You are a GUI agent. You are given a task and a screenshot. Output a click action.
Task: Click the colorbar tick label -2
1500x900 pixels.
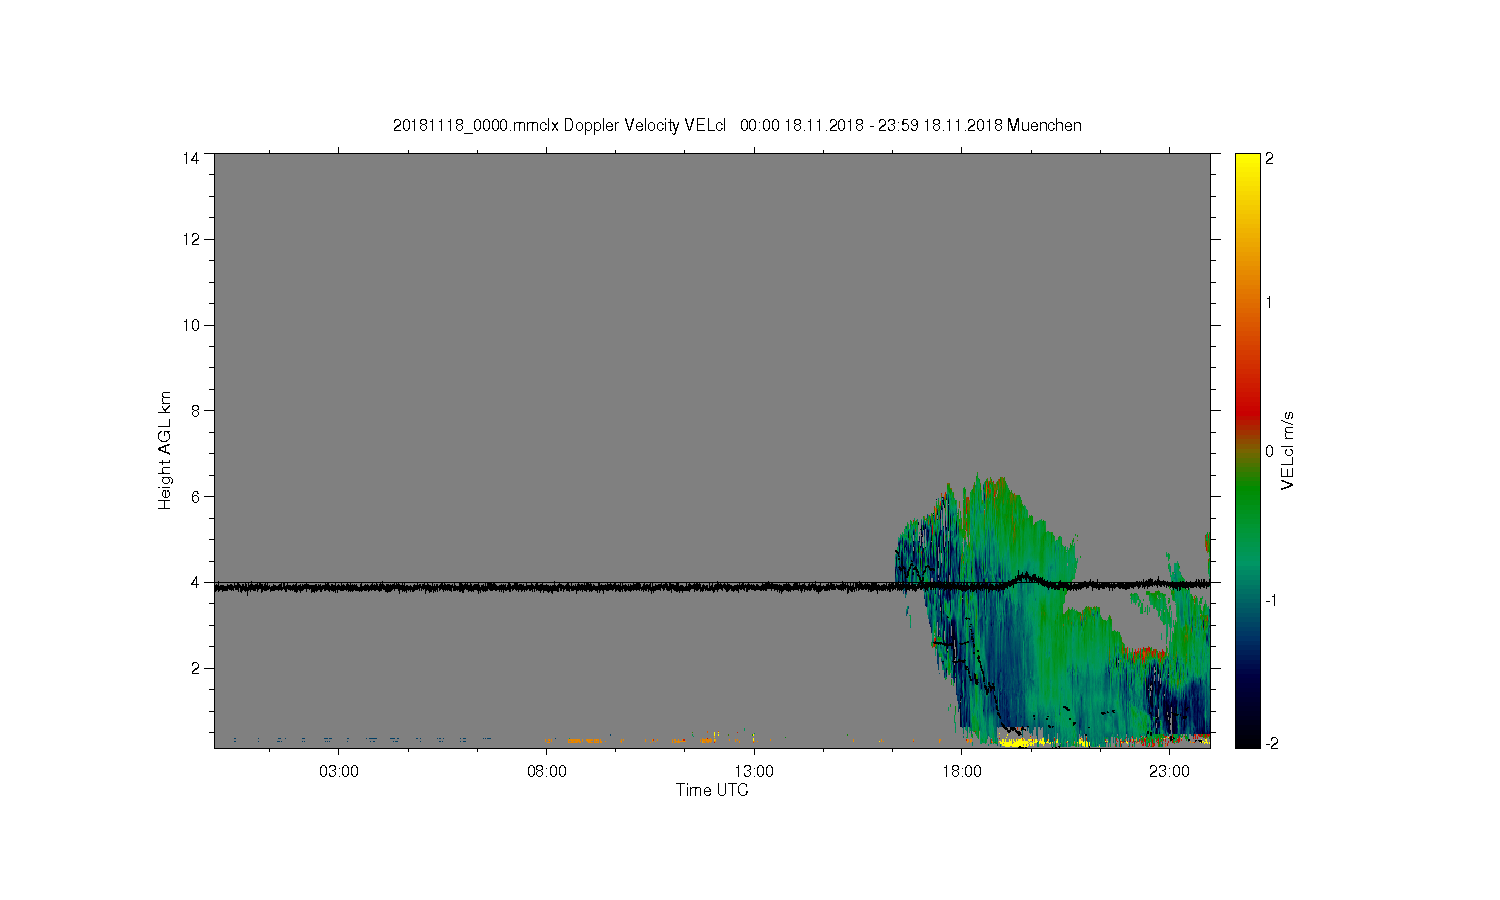pyautogui.click(x=1271, y=743)
